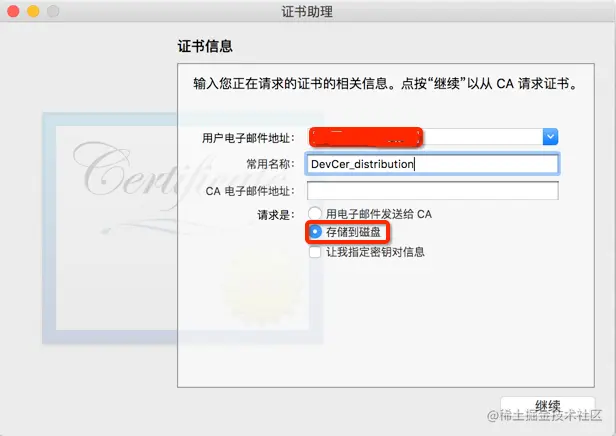616x436 pixels.
Task: Enable the 让我指定密钥对信息 checkbox
Action: [x=315, y=252]
